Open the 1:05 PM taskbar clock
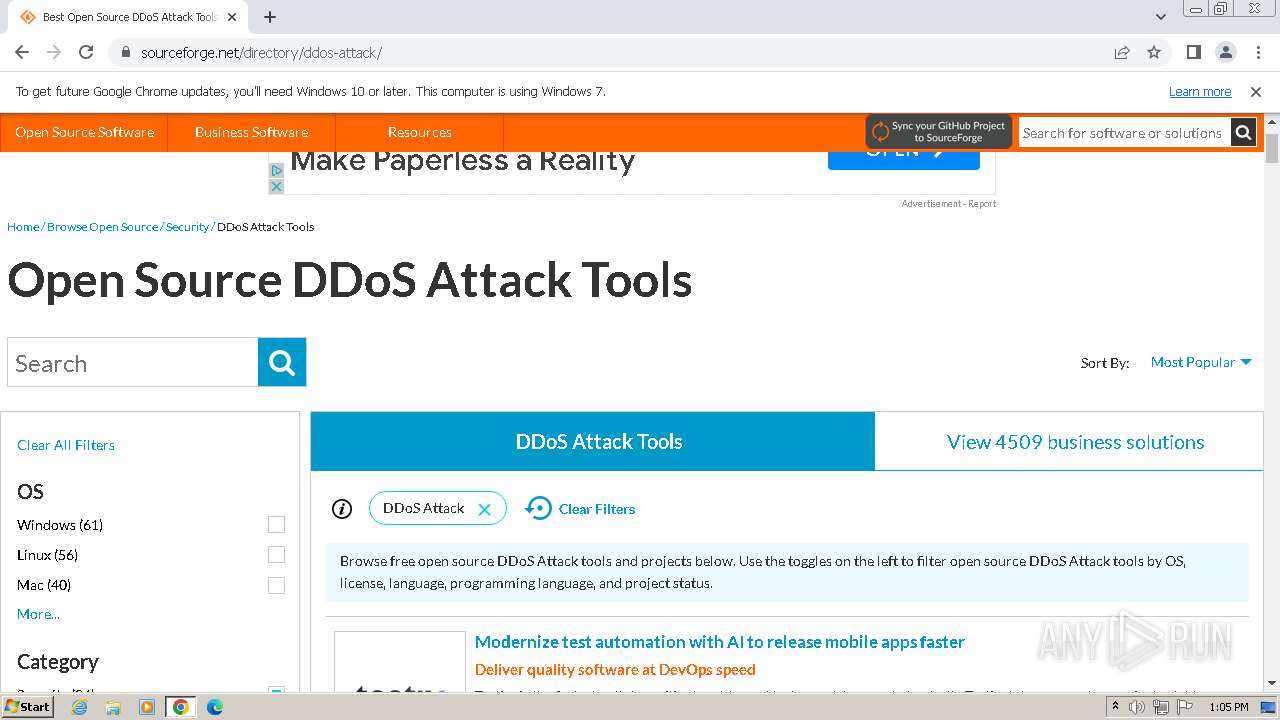Screen dimensions: 1280x720 (x=1229, y=707)
